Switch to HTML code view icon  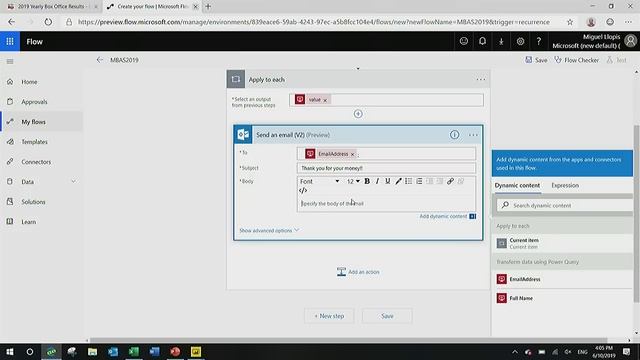pyautogui.click(x=303, y=191)
